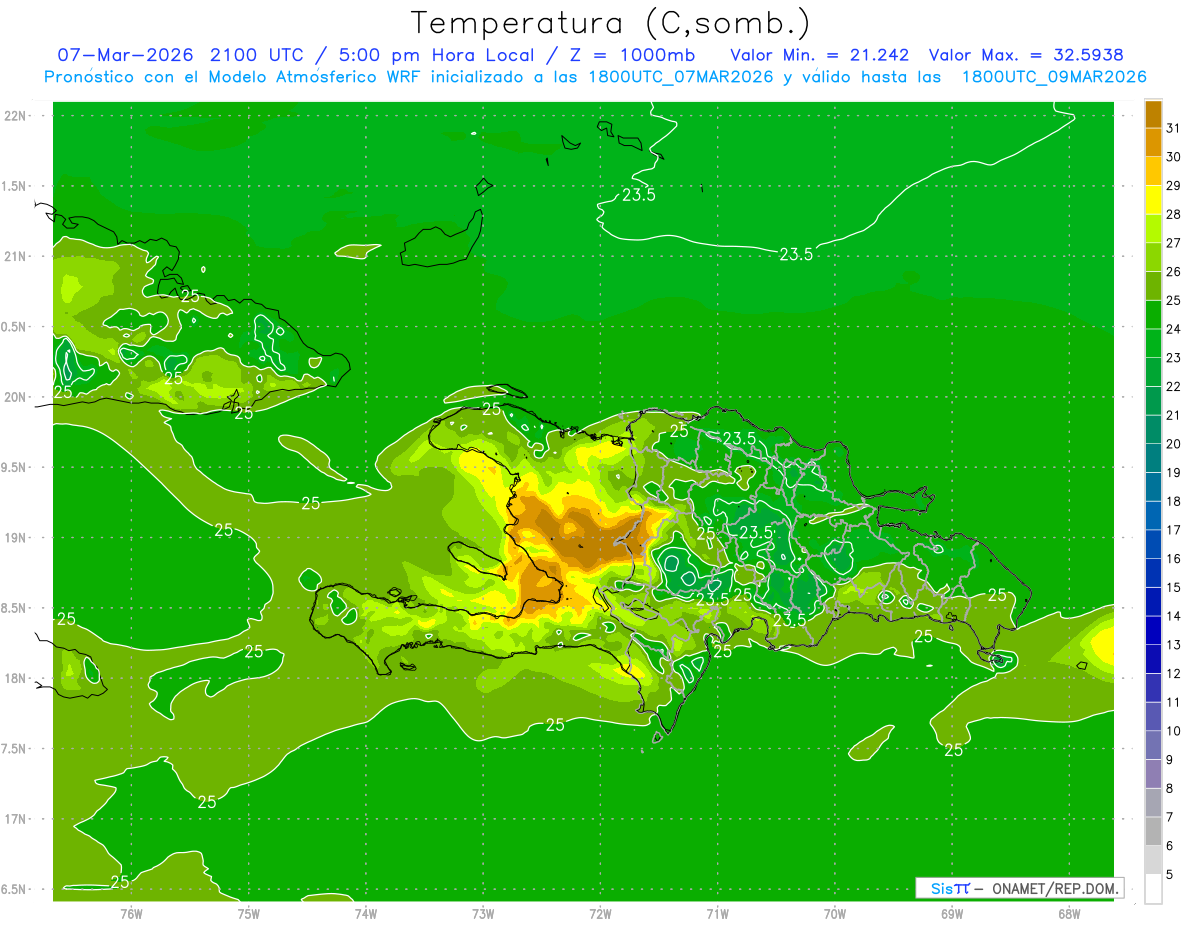Click the "70W" longitude axis label

(x=834, y=914)
